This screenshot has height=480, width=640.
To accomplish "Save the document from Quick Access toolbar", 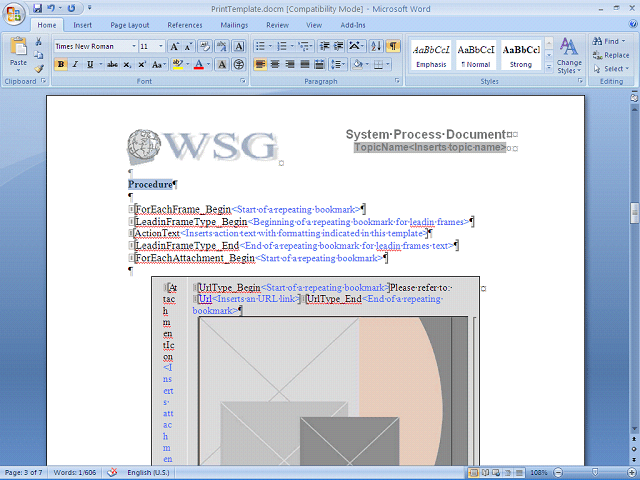I will pos(38,8).
